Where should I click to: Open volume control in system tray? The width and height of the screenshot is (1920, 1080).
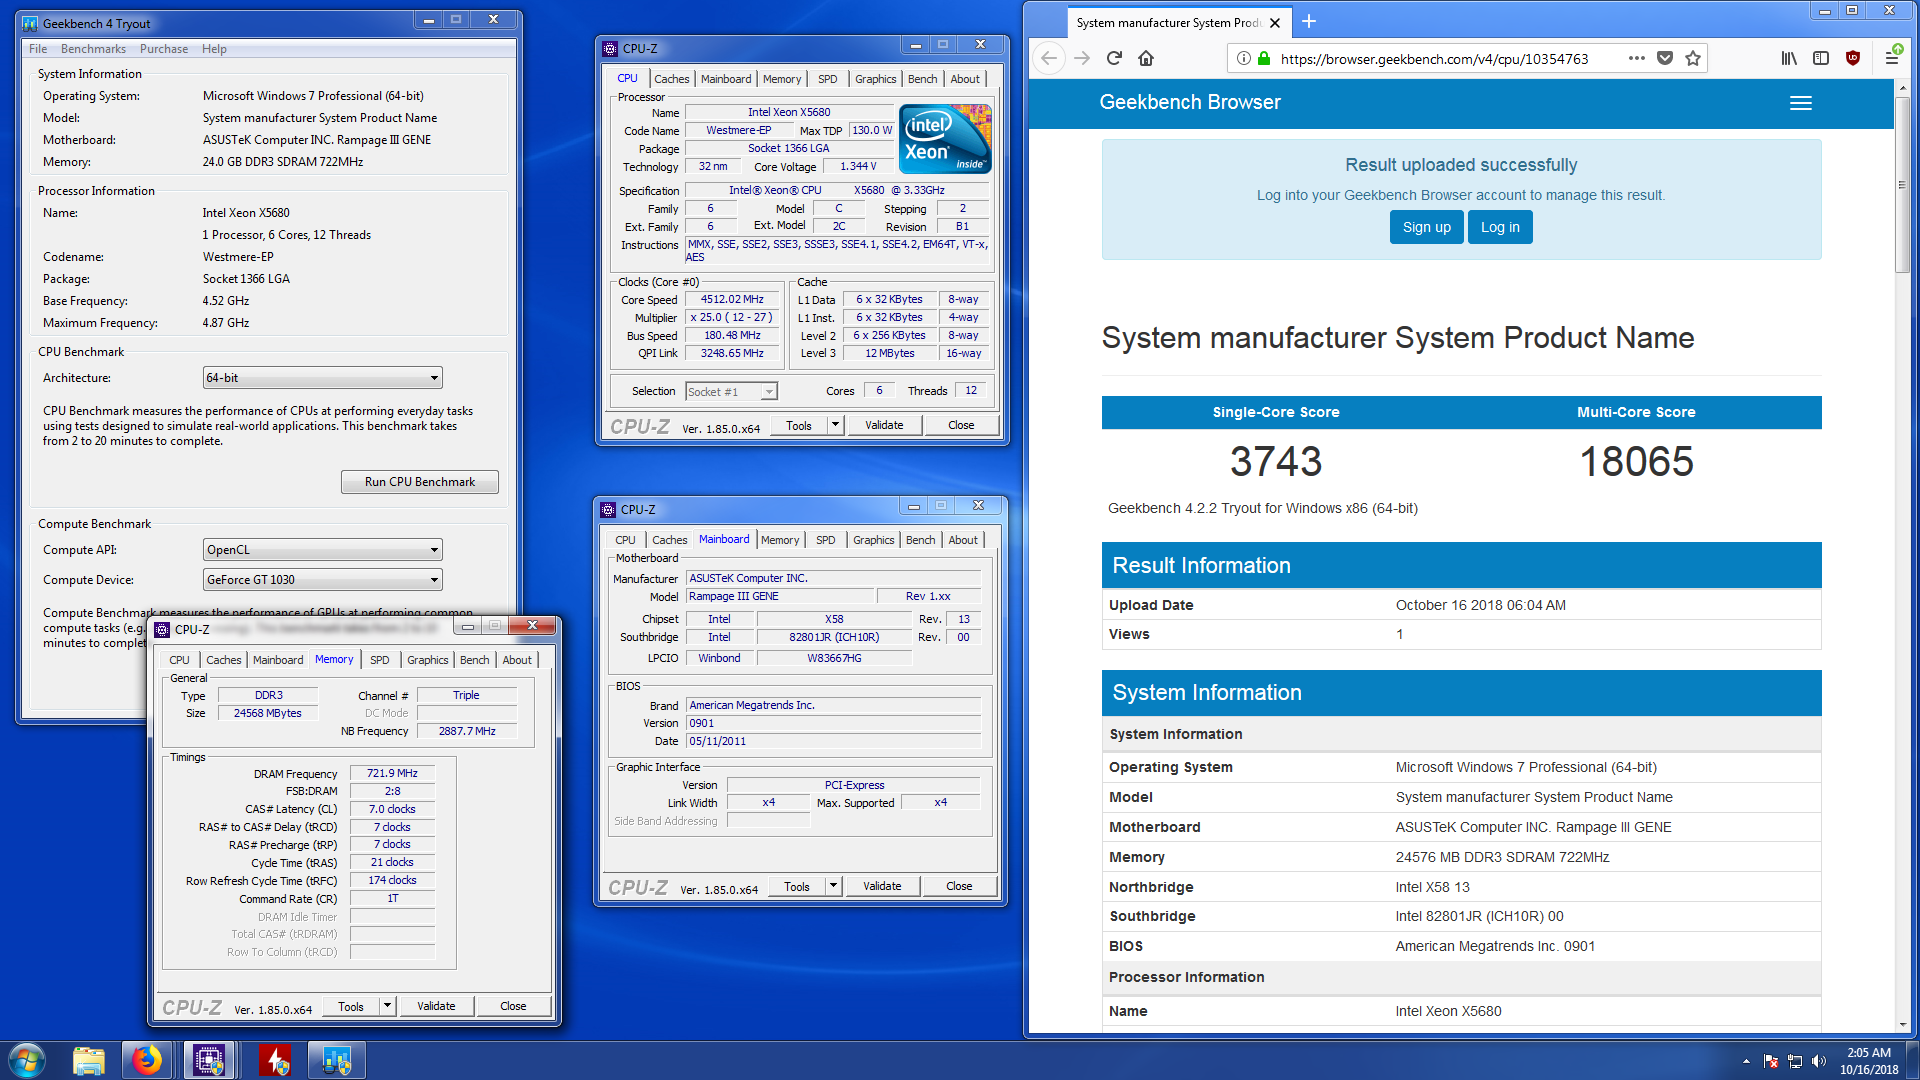[1818, 1061]
